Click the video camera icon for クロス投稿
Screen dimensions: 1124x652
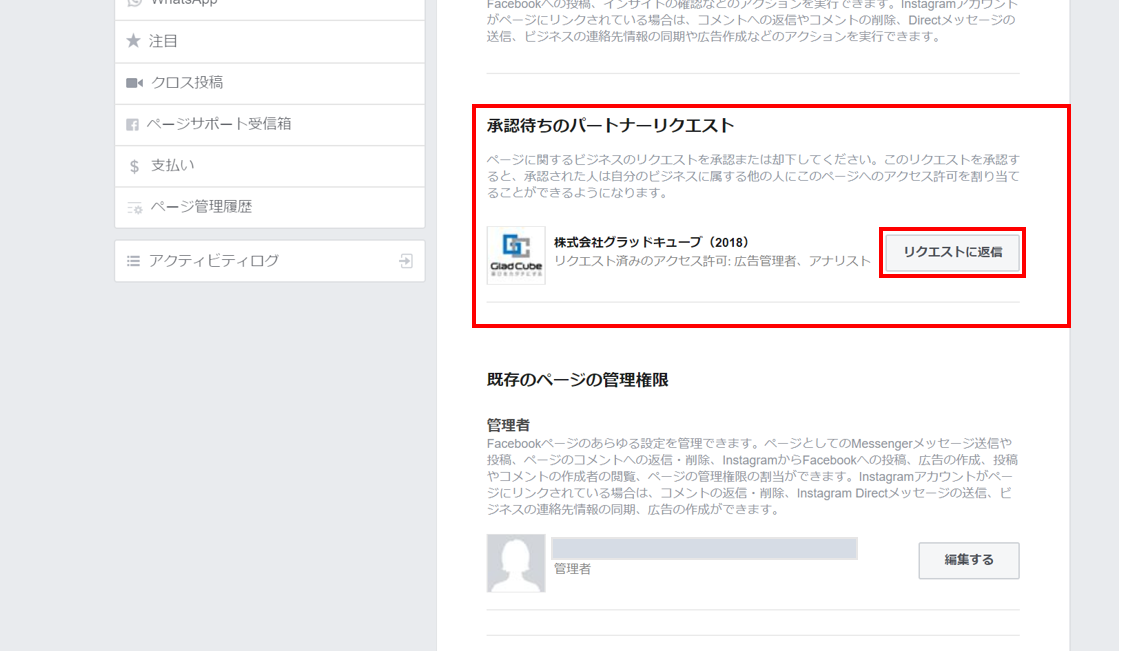coord(134,83)
